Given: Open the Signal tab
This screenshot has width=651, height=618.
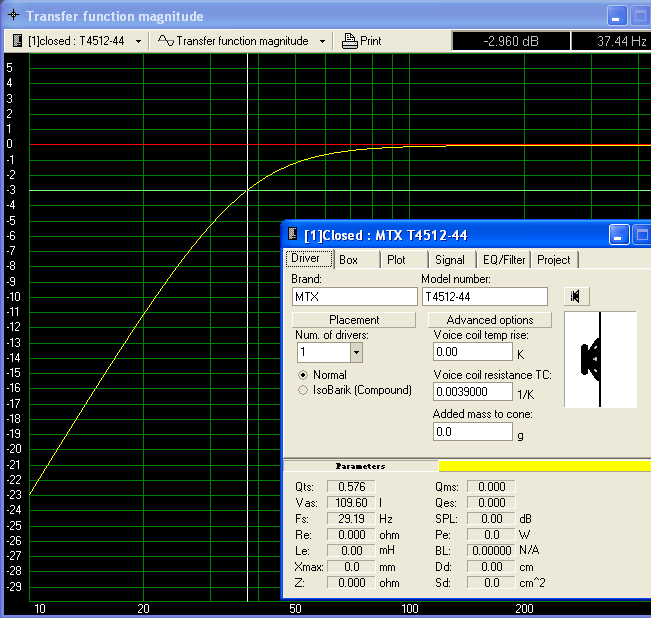Looking at the screenshot, I should 453,260.
